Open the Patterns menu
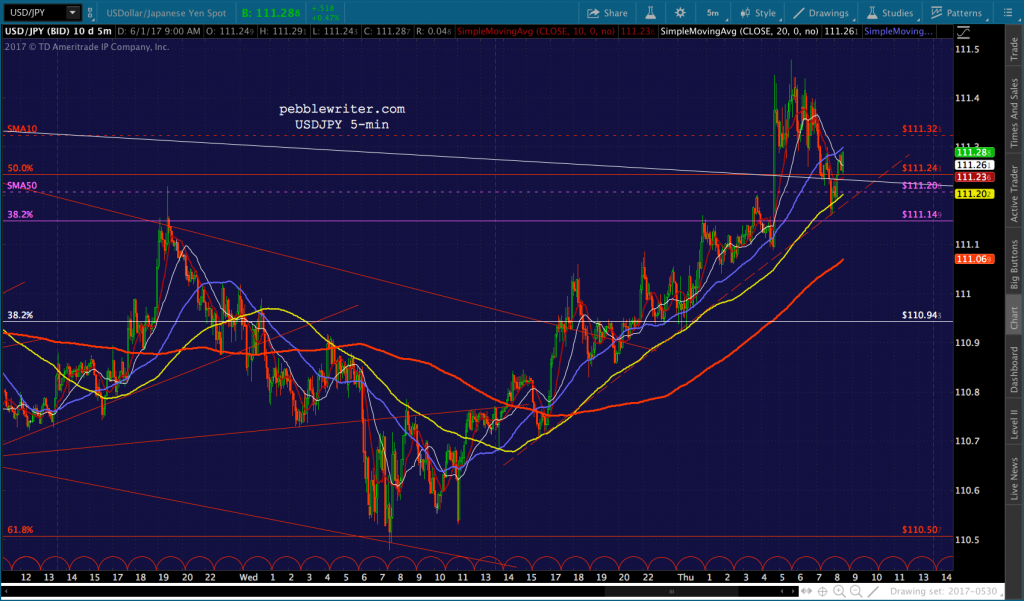 (x=956, y=13)
